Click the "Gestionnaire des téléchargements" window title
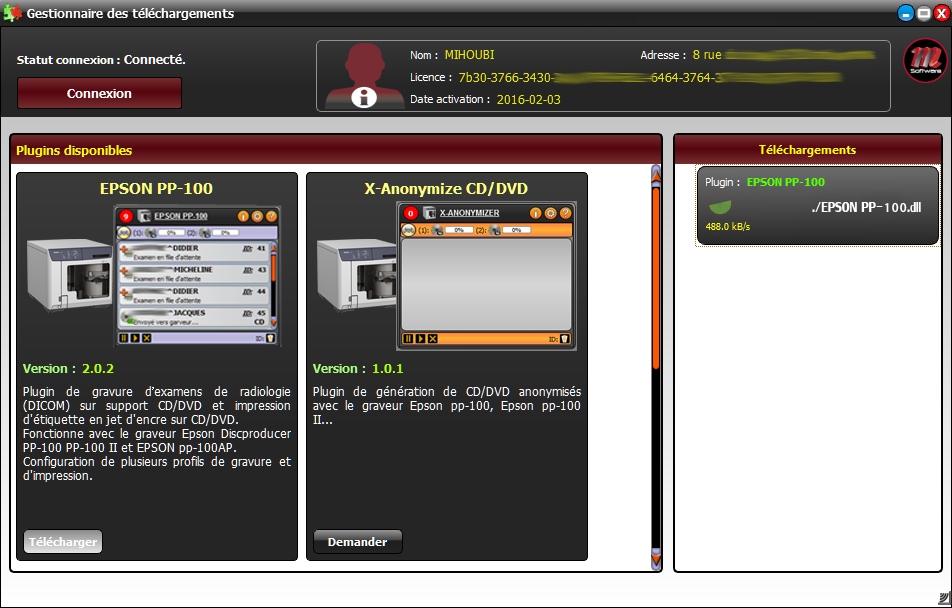Viewport: 952px width, 608px height. pyautogui.click(x=131, y=13)
